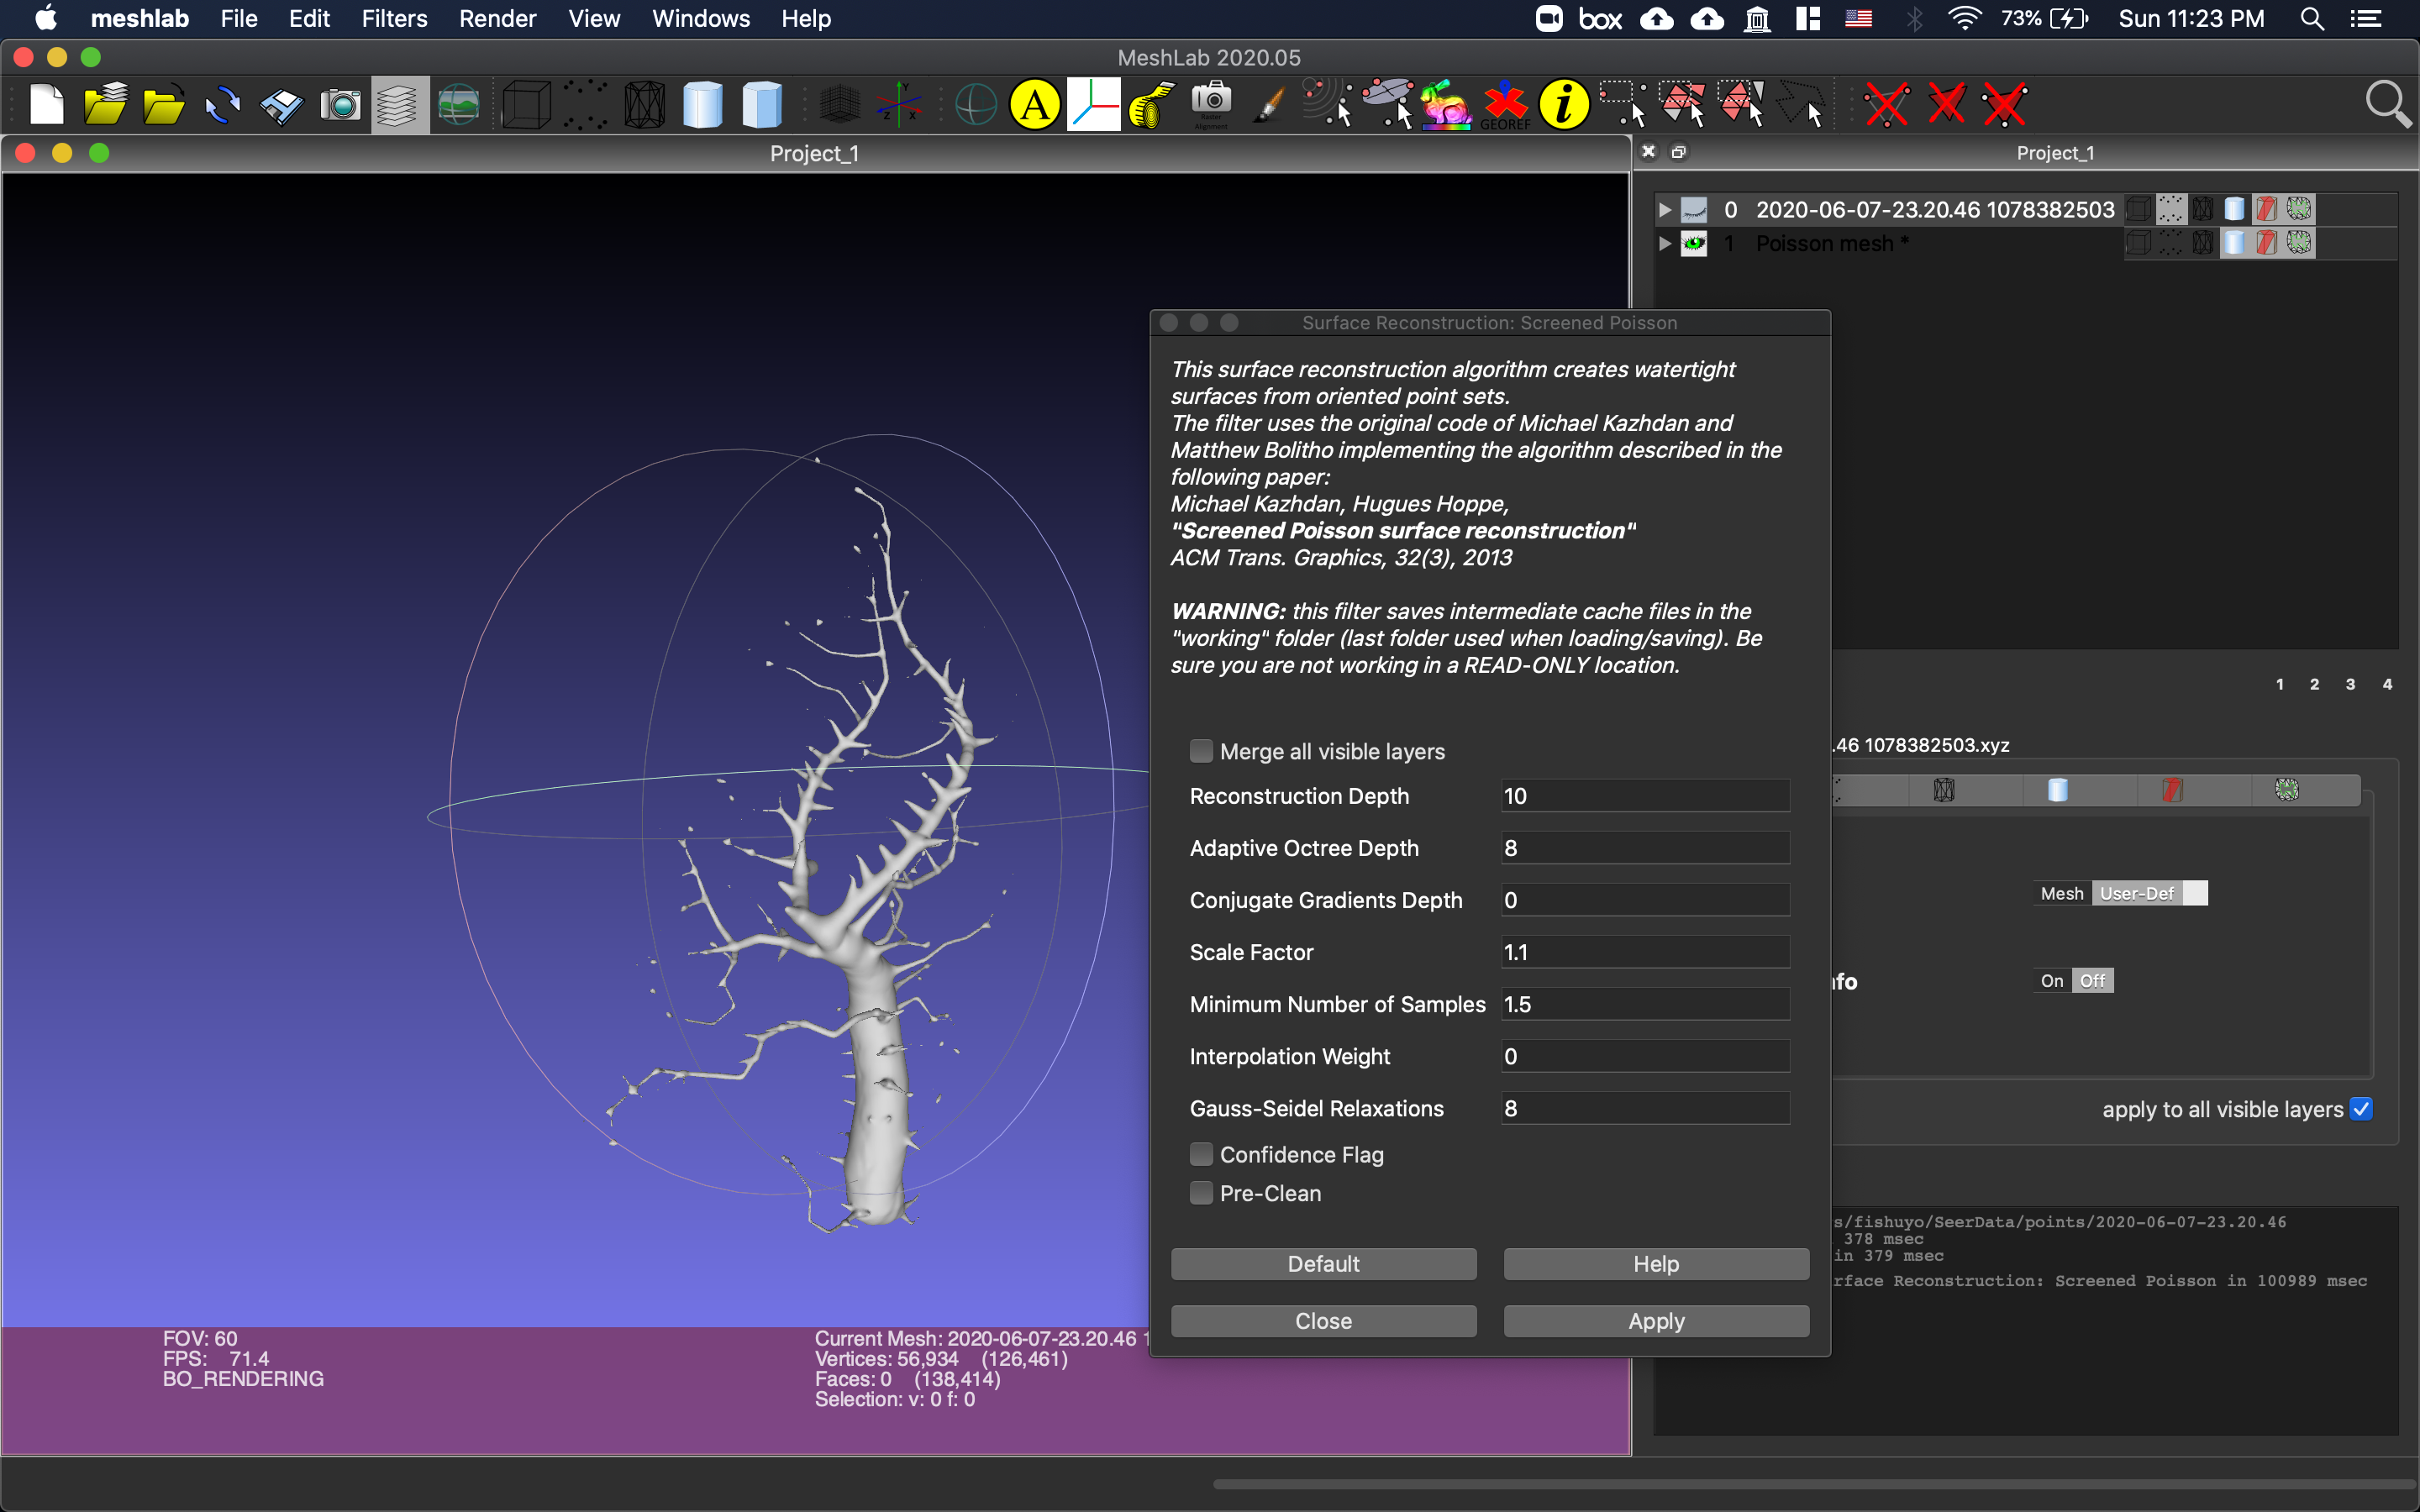Apply the Screened Poisson reconstruction
Viewport: 2420px width, 1512px height.
point(1656,1321)
